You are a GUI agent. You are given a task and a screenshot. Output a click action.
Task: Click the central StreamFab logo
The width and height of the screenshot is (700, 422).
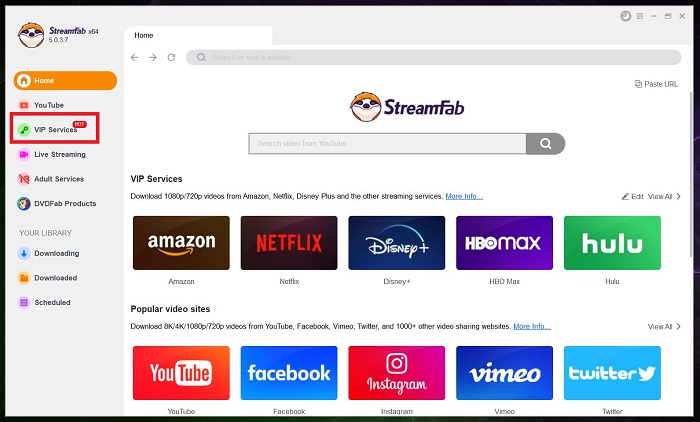click(x=407, y=107)
